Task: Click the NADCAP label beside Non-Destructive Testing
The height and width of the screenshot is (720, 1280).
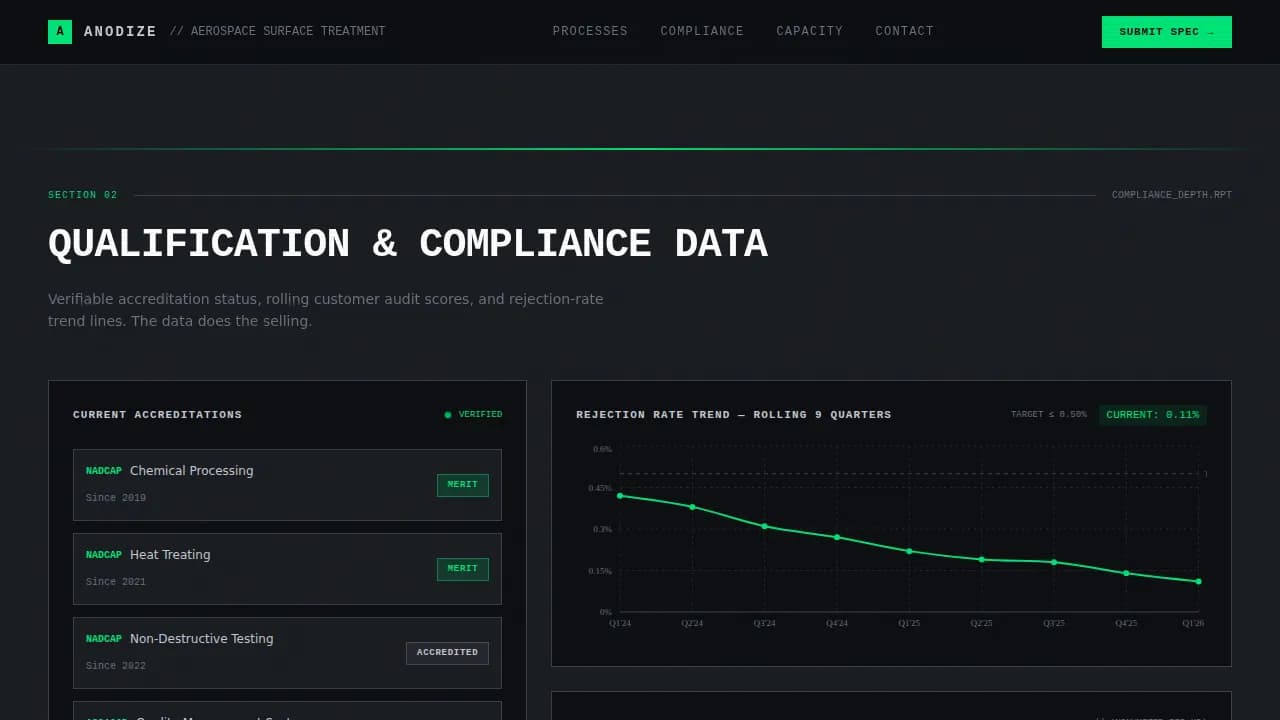Action: coord(104,639)
